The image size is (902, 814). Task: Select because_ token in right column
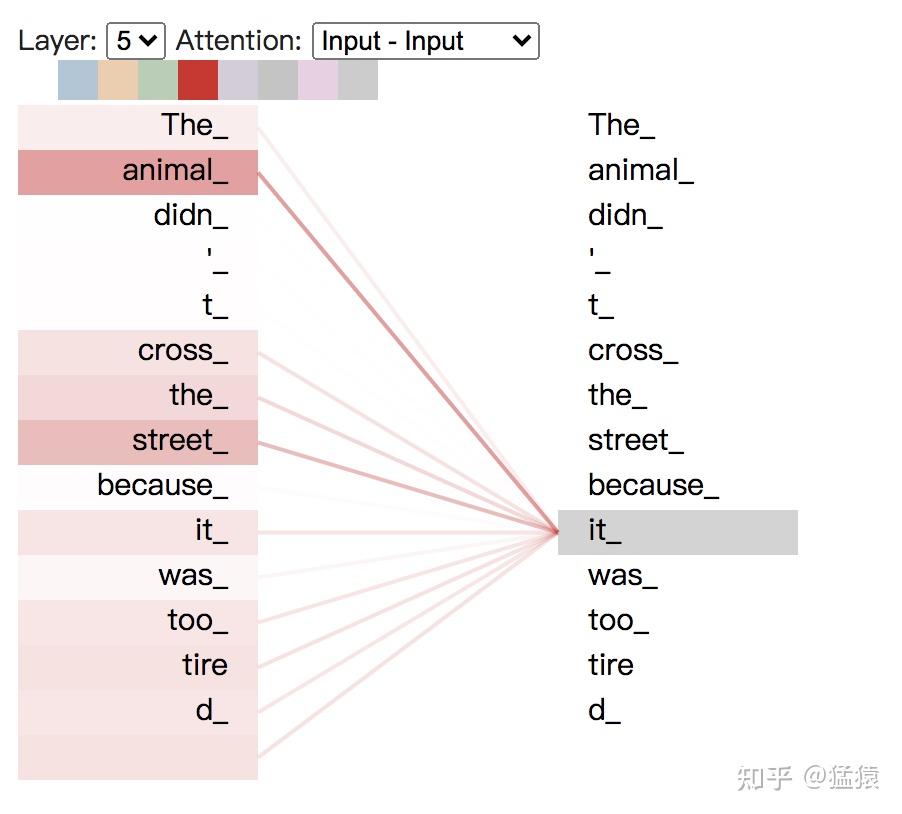coord(653,486)
